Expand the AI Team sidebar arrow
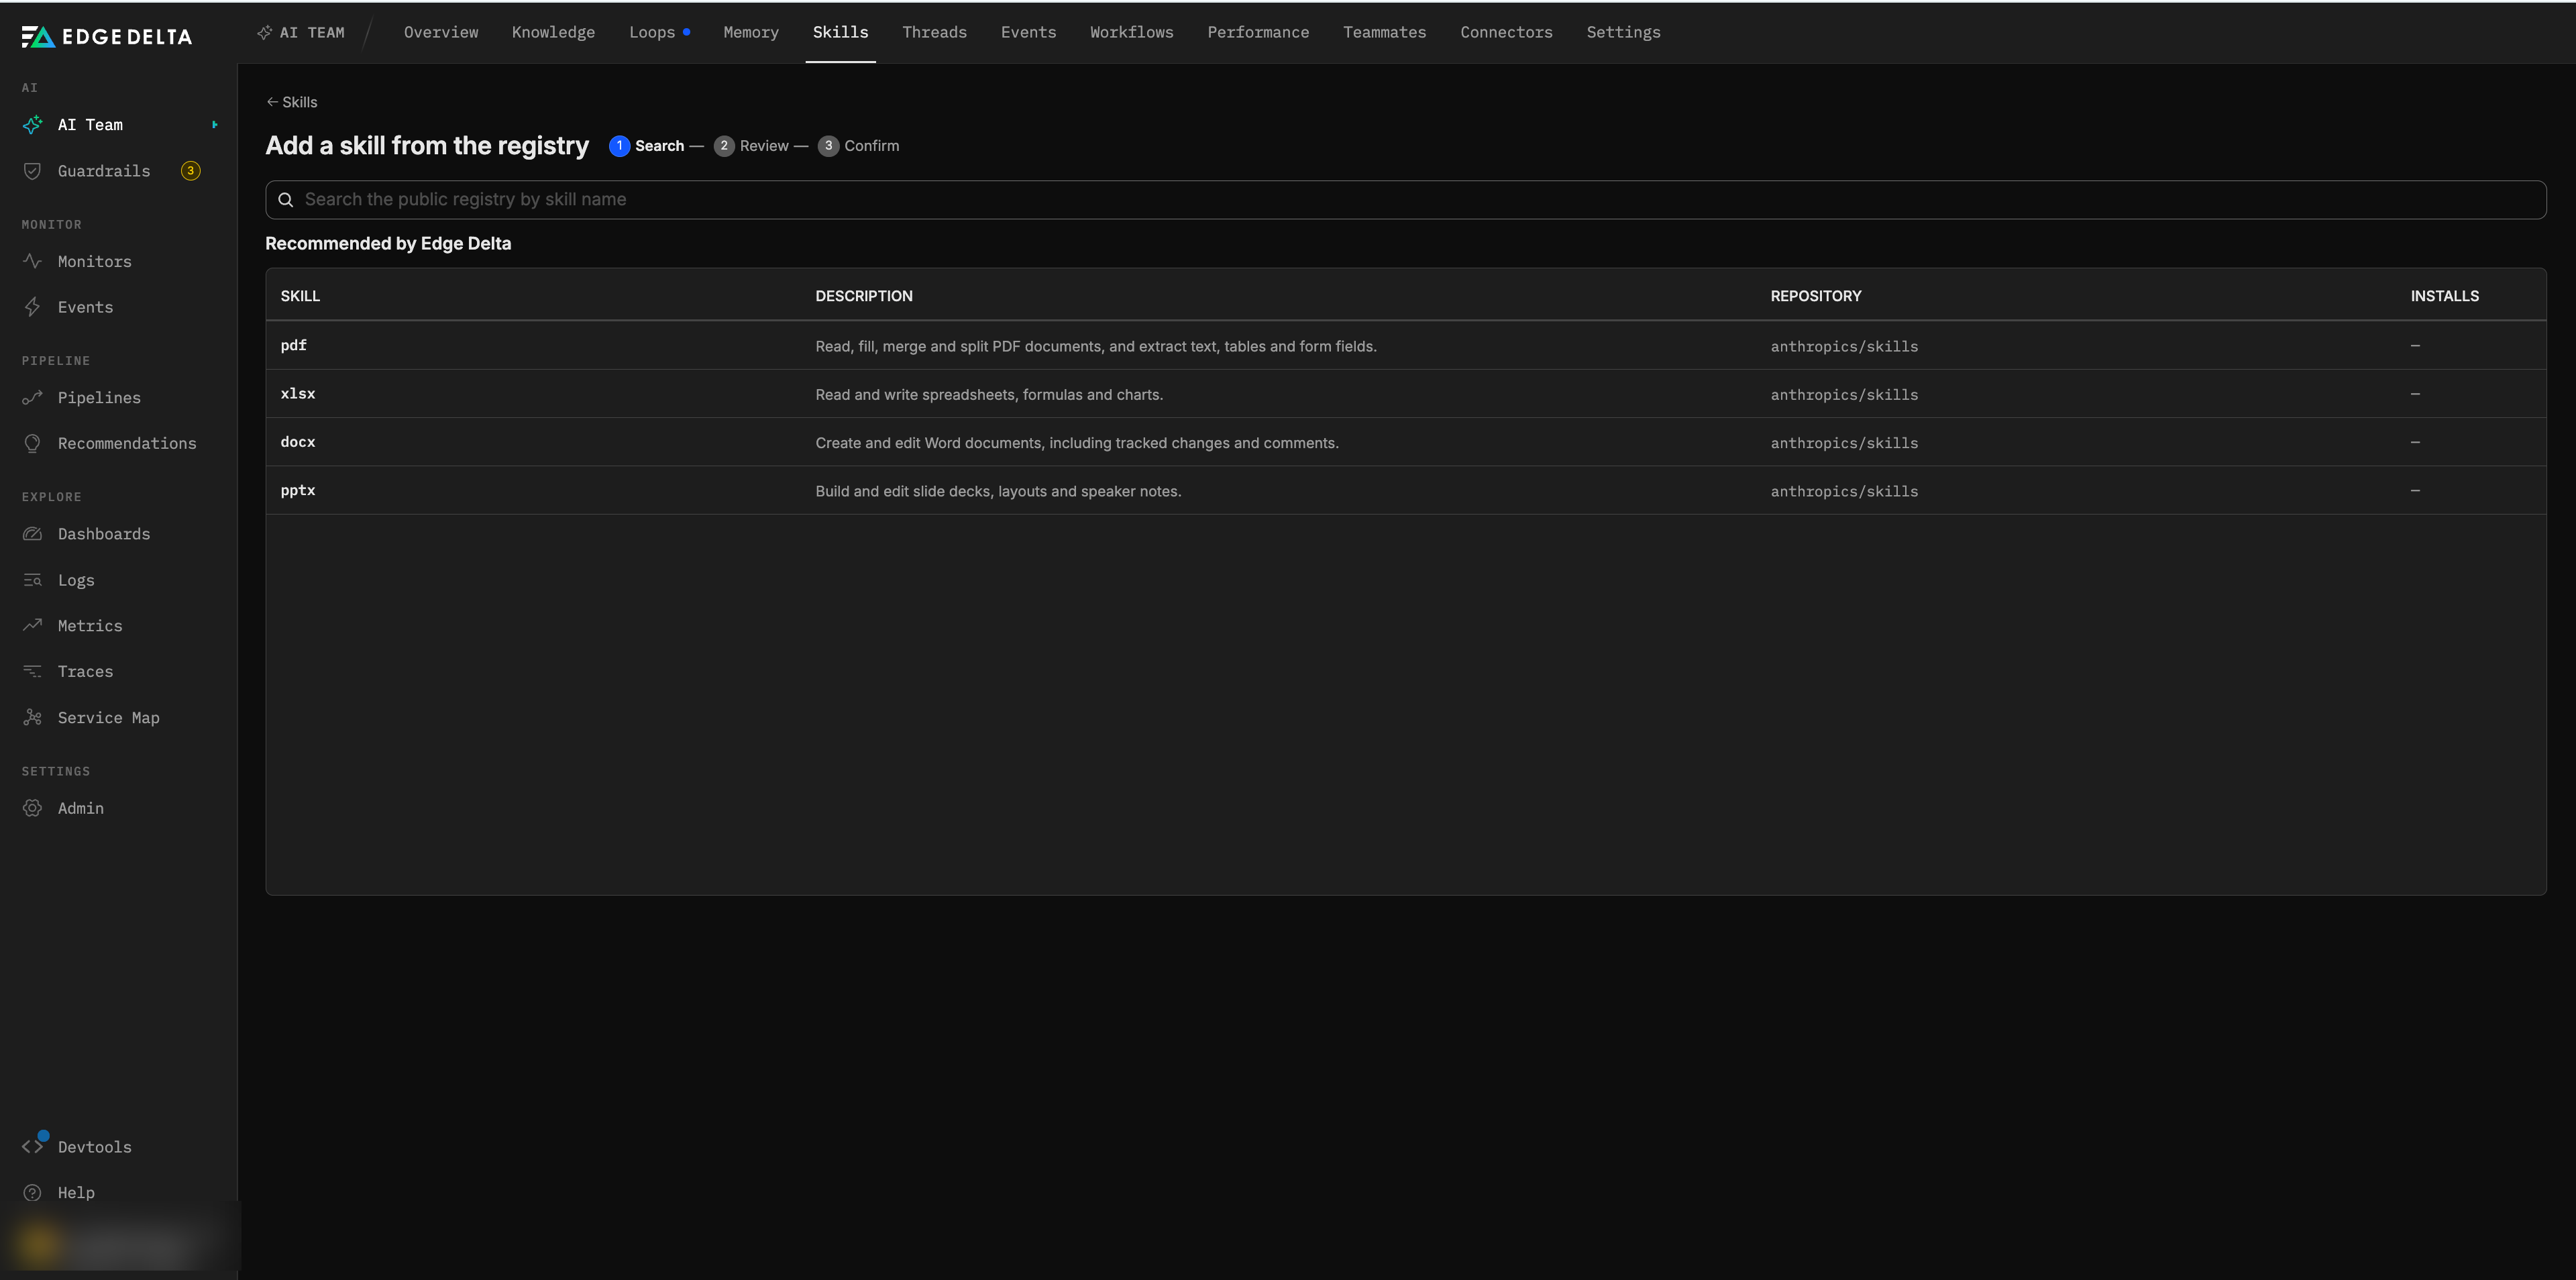The height and width of the screenshot is (1280, 2576). tap(215, 125)
